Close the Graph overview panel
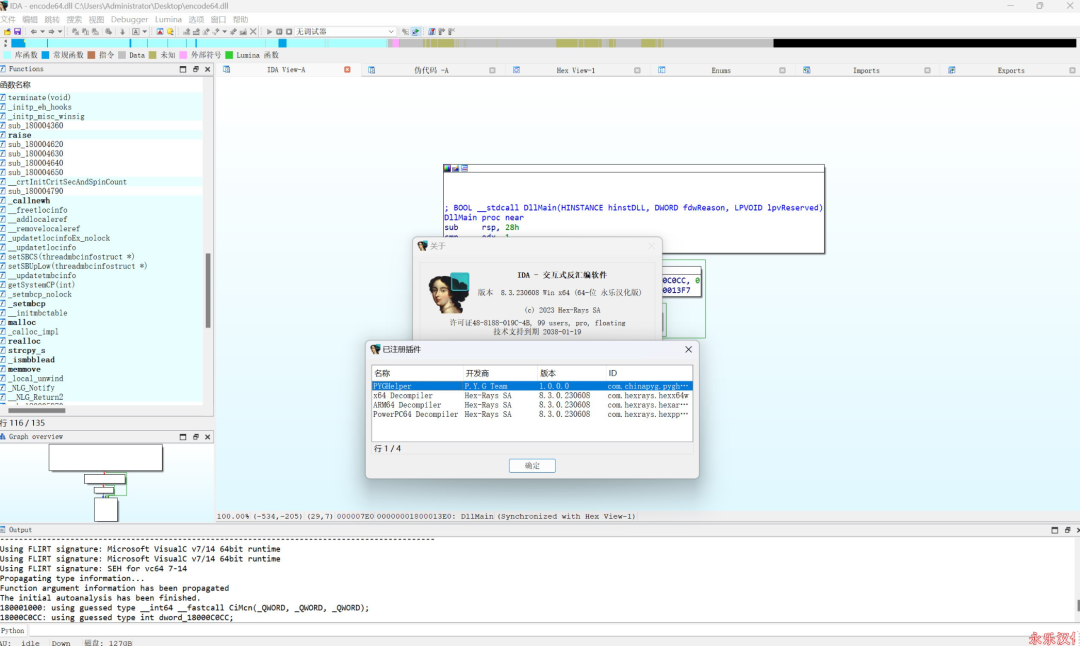This screenshot has height=646, width=1080. (x=207, y=437)
